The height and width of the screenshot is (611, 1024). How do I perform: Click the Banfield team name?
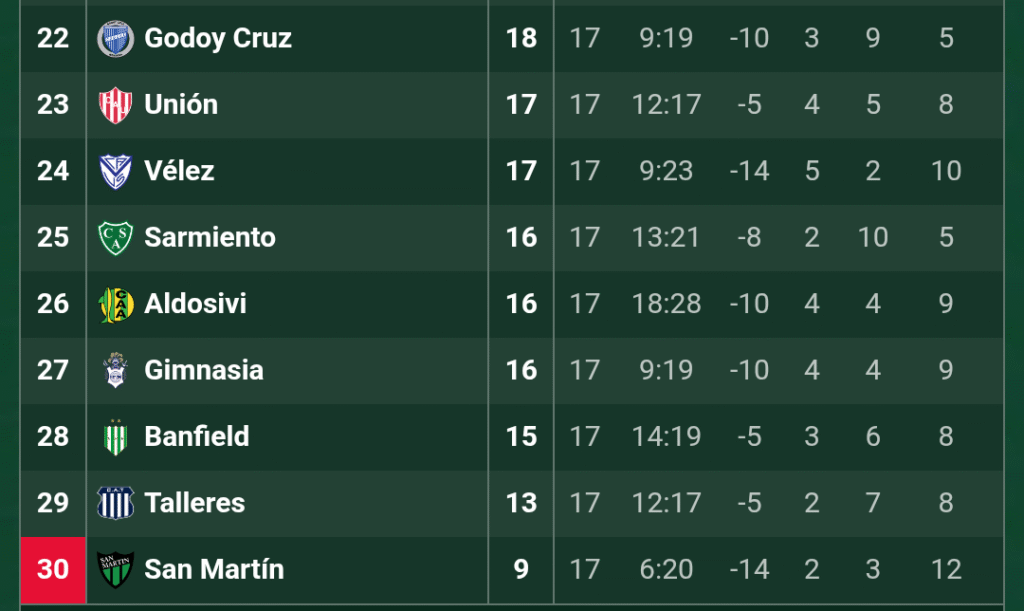[197, 436]
